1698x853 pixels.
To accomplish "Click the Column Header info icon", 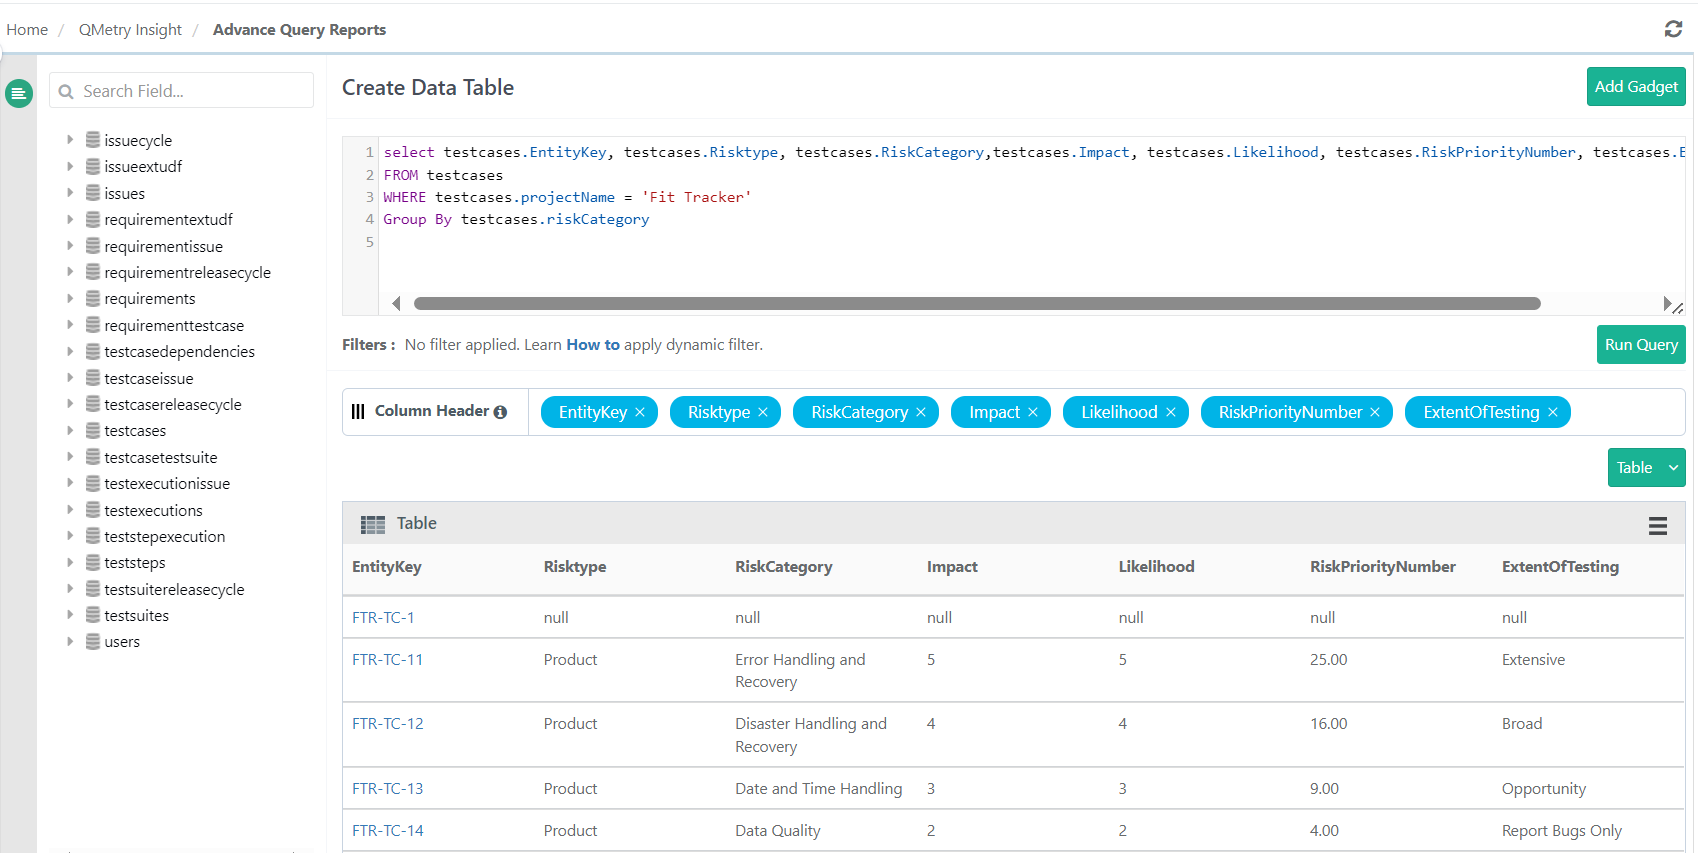I will pyautogui.click(x=500, y=412).
